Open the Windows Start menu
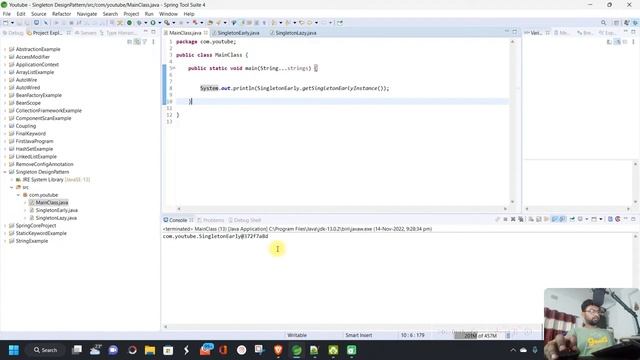The height and width of the screenshot is (360, 640). tap(13, 350)
